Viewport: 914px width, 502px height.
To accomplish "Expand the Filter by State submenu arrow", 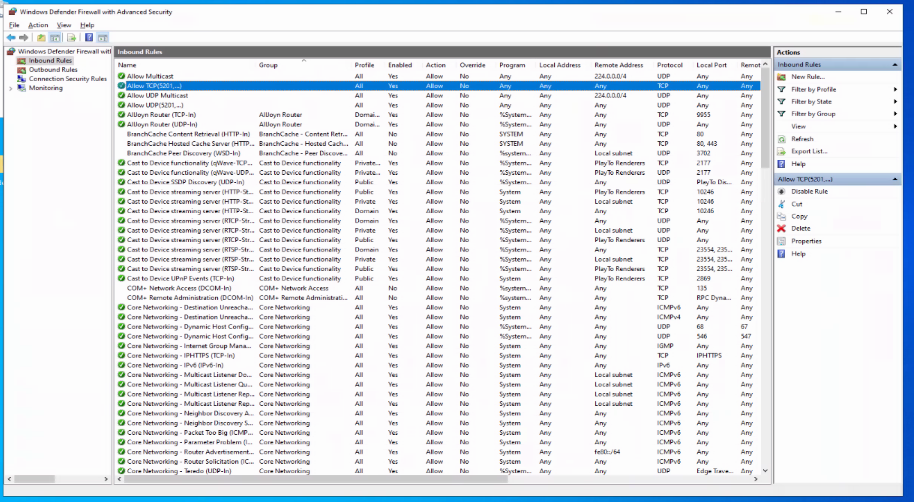I will 895,101.
